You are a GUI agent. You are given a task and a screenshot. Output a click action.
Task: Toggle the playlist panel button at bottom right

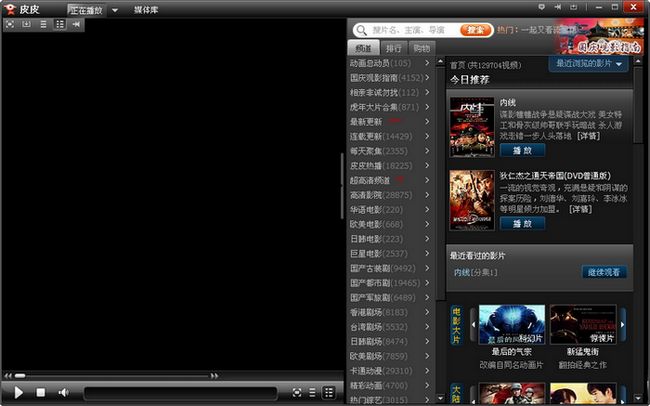(x=329, y=392)
